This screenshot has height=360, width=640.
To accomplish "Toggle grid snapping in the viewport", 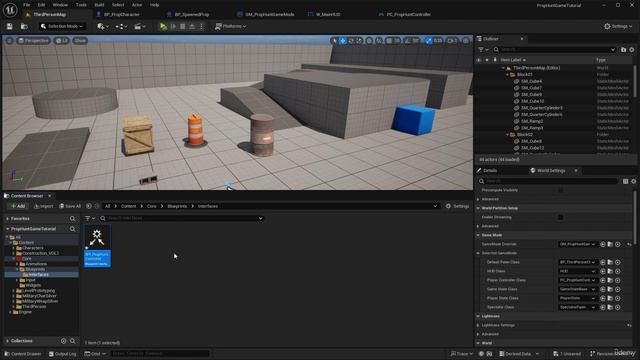I will click(389, 41).
